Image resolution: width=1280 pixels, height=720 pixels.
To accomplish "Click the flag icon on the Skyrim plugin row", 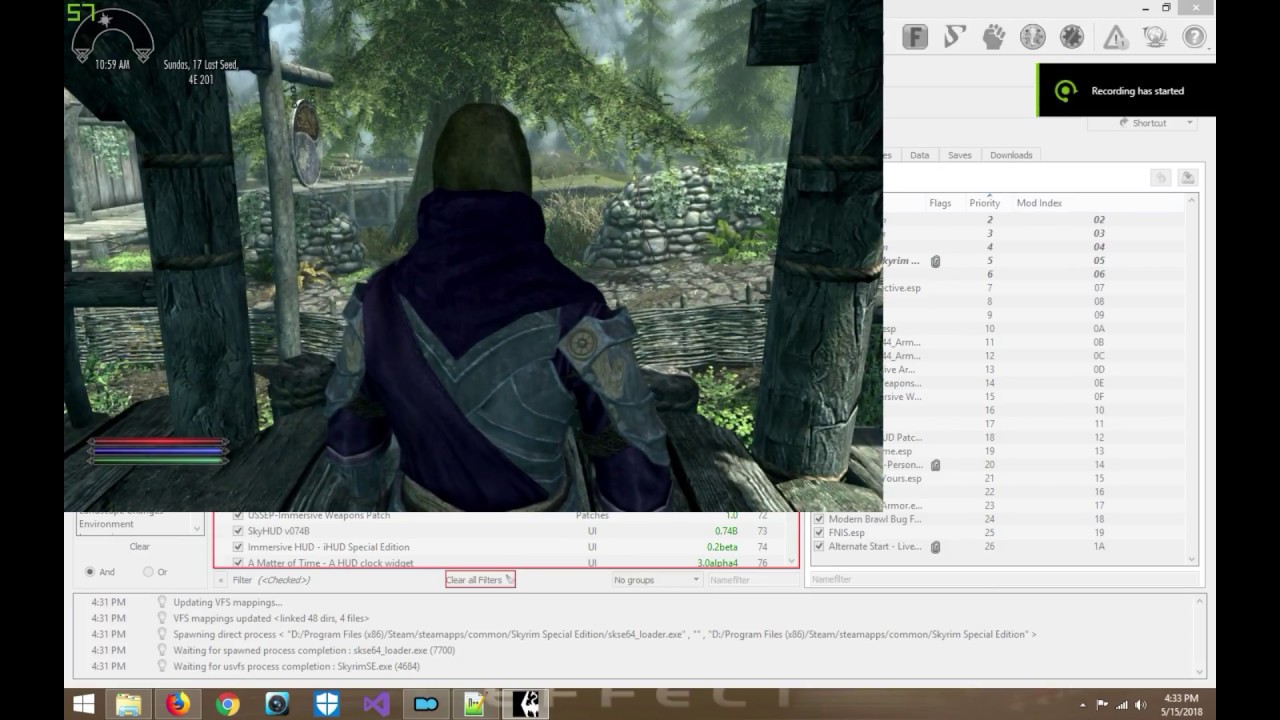I will coord(935,261).
